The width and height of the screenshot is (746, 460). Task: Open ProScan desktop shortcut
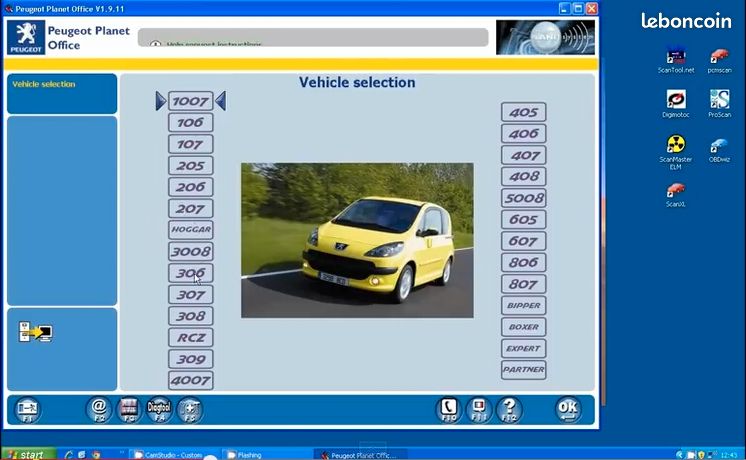pyautogui.click(x=719, y=104)
